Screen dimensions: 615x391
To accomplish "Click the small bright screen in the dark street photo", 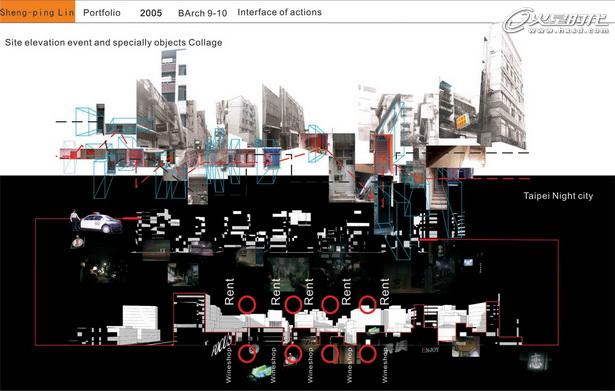I will click(x=468, y=262).
